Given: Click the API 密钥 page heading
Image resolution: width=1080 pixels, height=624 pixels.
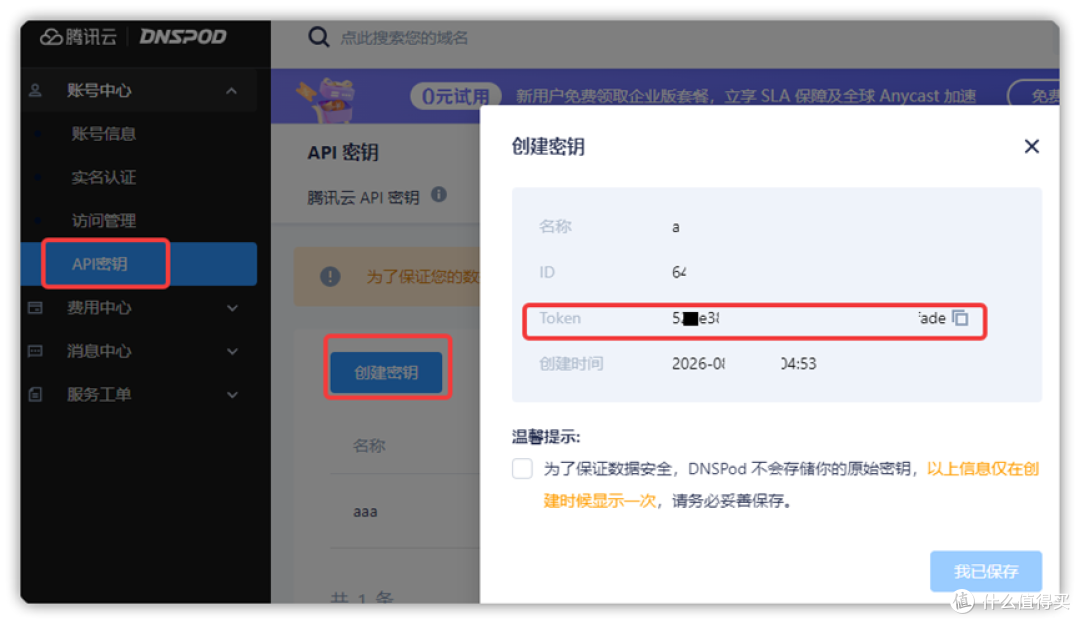Looking at the screenshot, I should [x=343, y=152].
